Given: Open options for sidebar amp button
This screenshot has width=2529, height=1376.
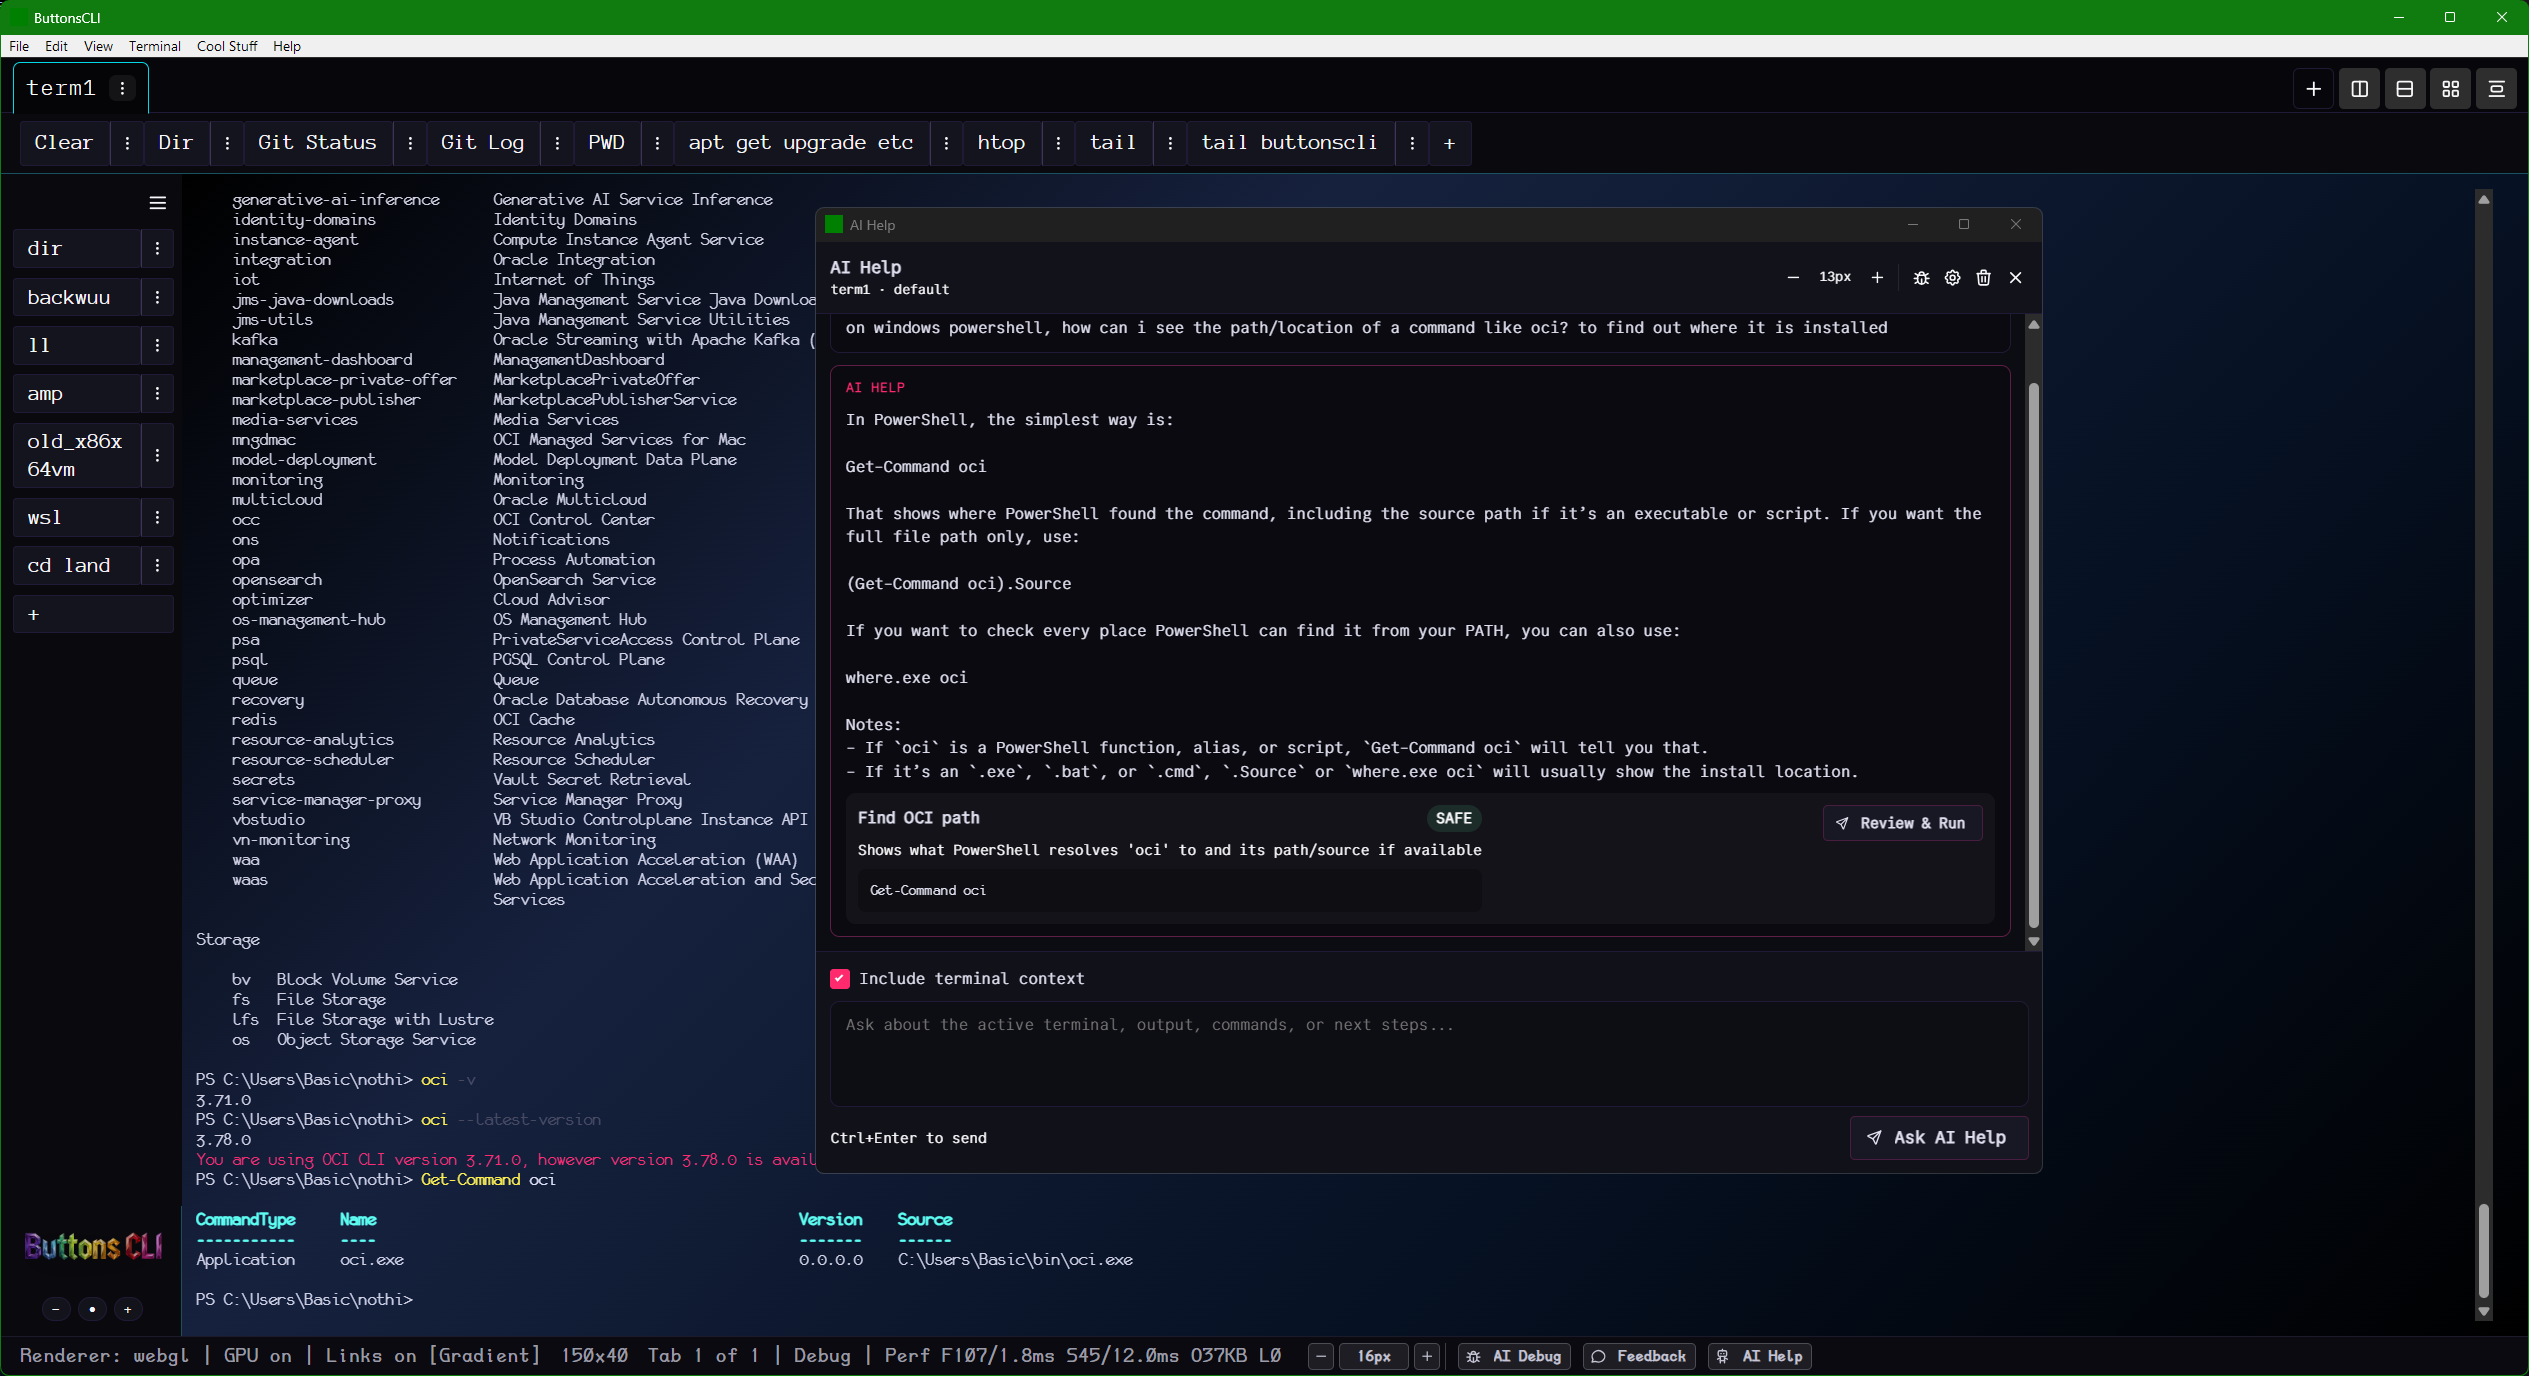Looking at the screenshot, I should tap(157, 394).
